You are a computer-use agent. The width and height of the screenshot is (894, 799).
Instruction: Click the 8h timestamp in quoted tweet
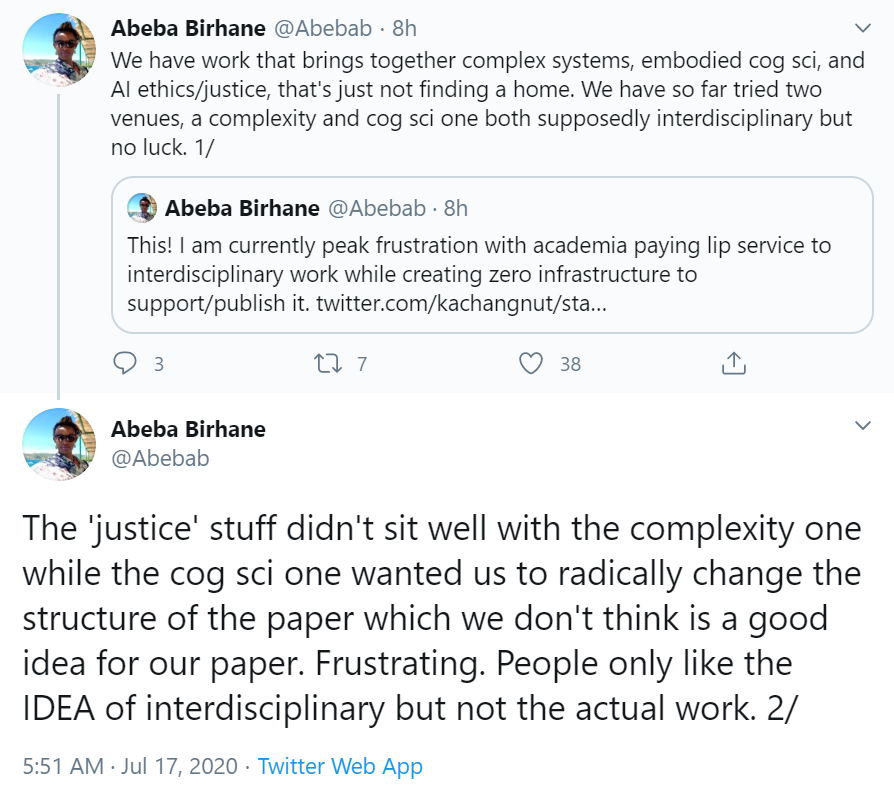456,208
